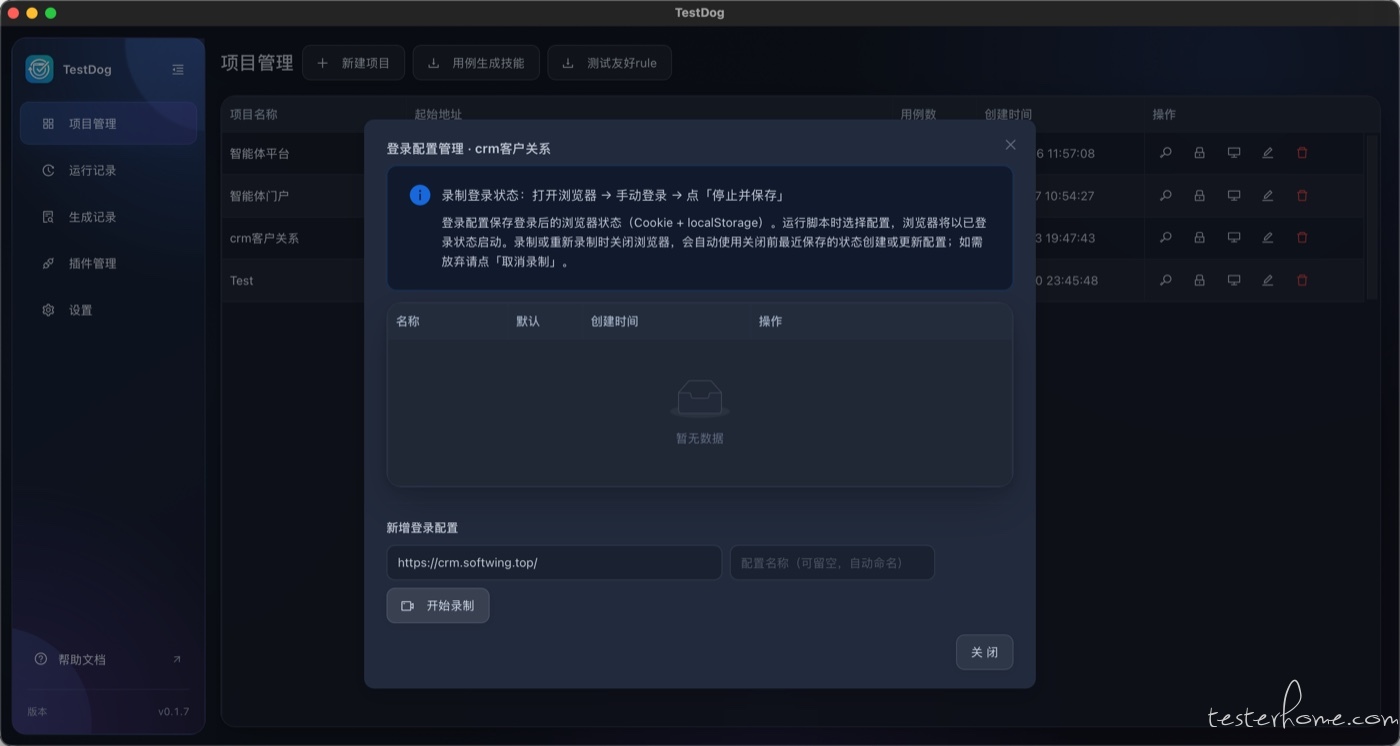Click the 用例生成技能 download button
The height and width of the screenshot is (746, 1400).
point(476,63)
